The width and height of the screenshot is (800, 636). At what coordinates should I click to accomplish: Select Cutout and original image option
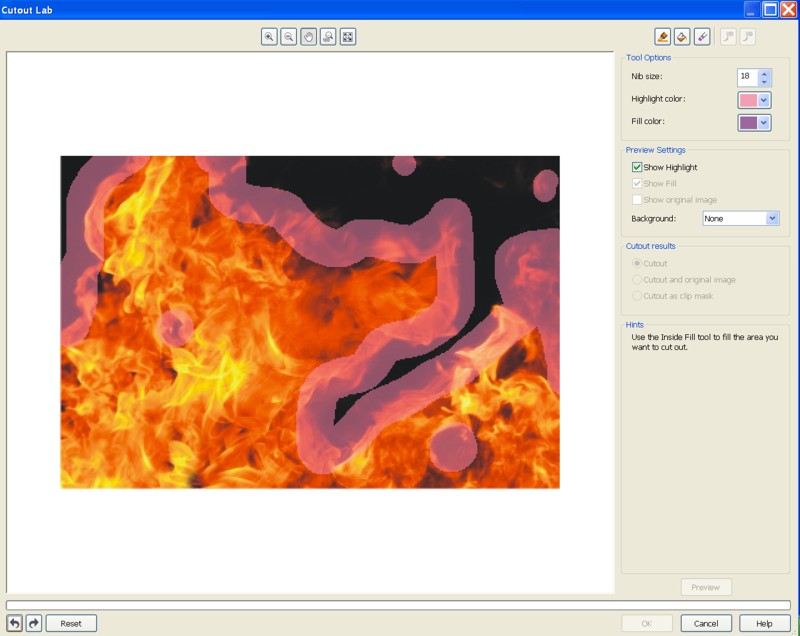click(x=637, y=279)
